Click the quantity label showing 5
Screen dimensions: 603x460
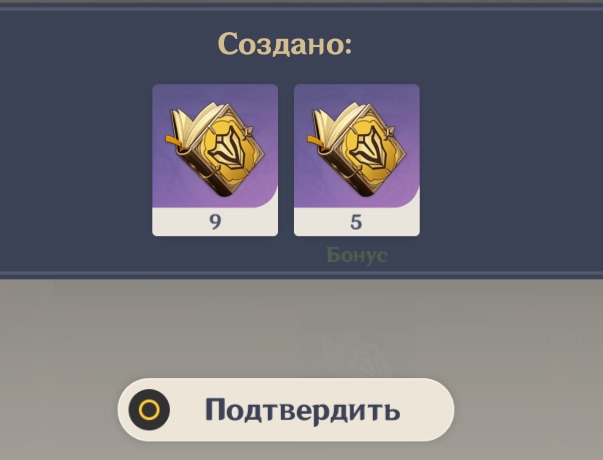(356, 222)
